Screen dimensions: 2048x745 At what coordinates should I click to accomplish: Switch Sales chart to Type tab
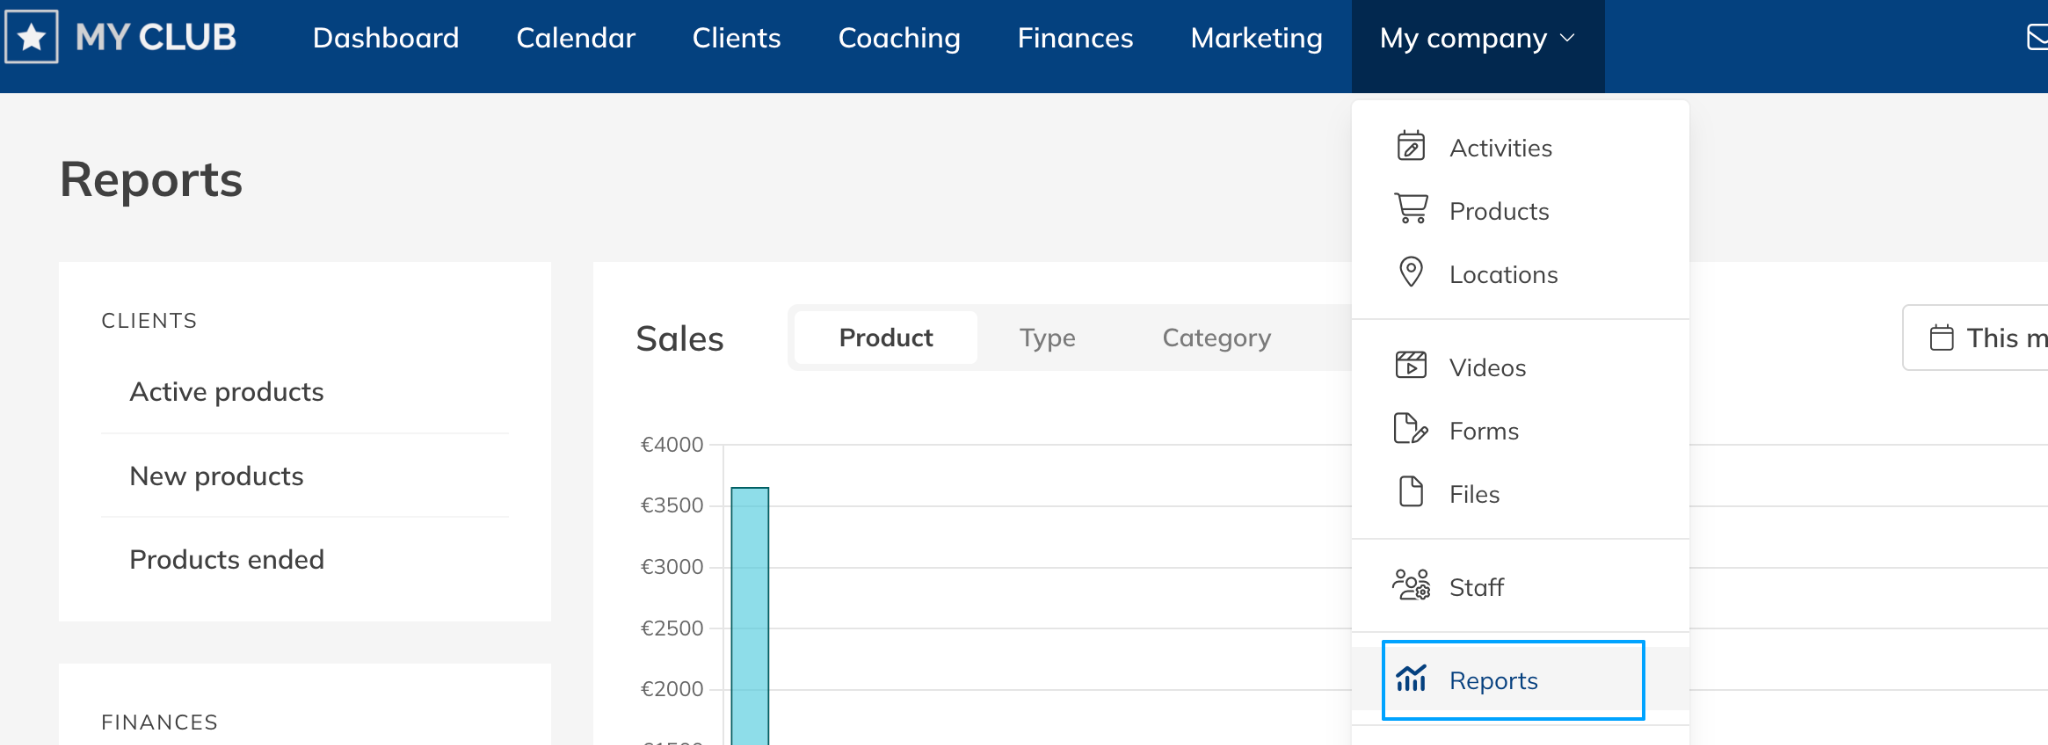[x=1047, y=338]
